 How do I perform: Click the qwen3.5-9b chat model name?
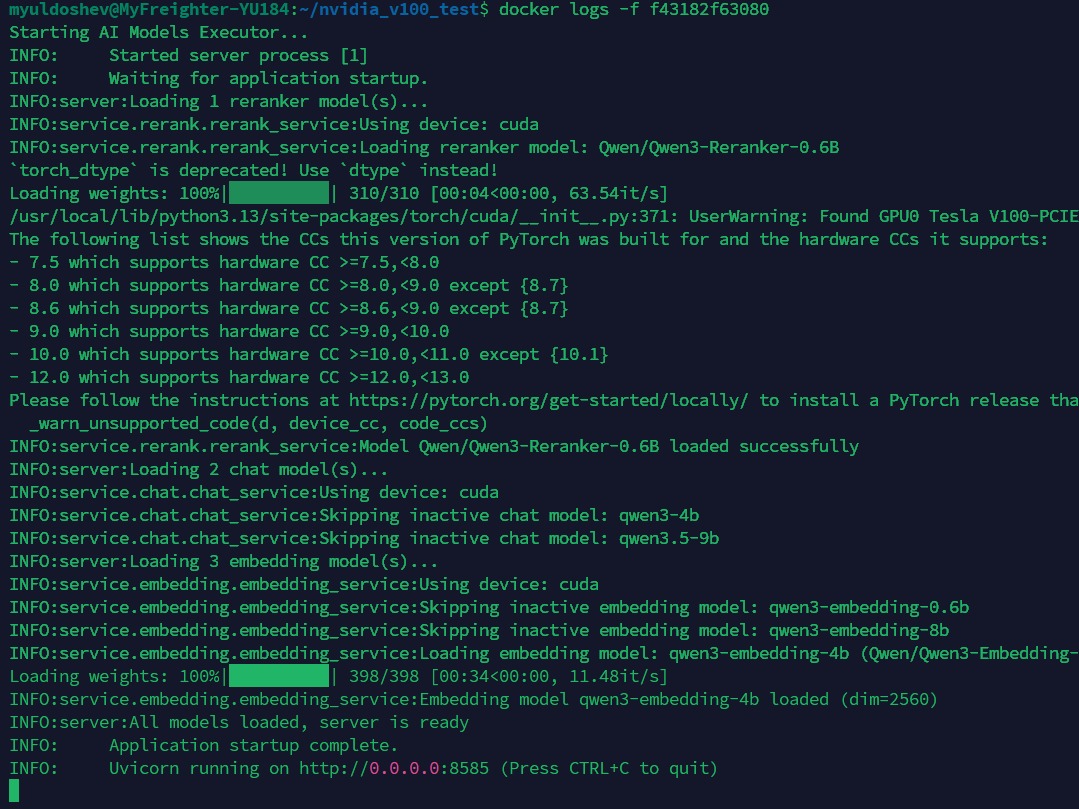pyautogui.click(x=668, y=538)
